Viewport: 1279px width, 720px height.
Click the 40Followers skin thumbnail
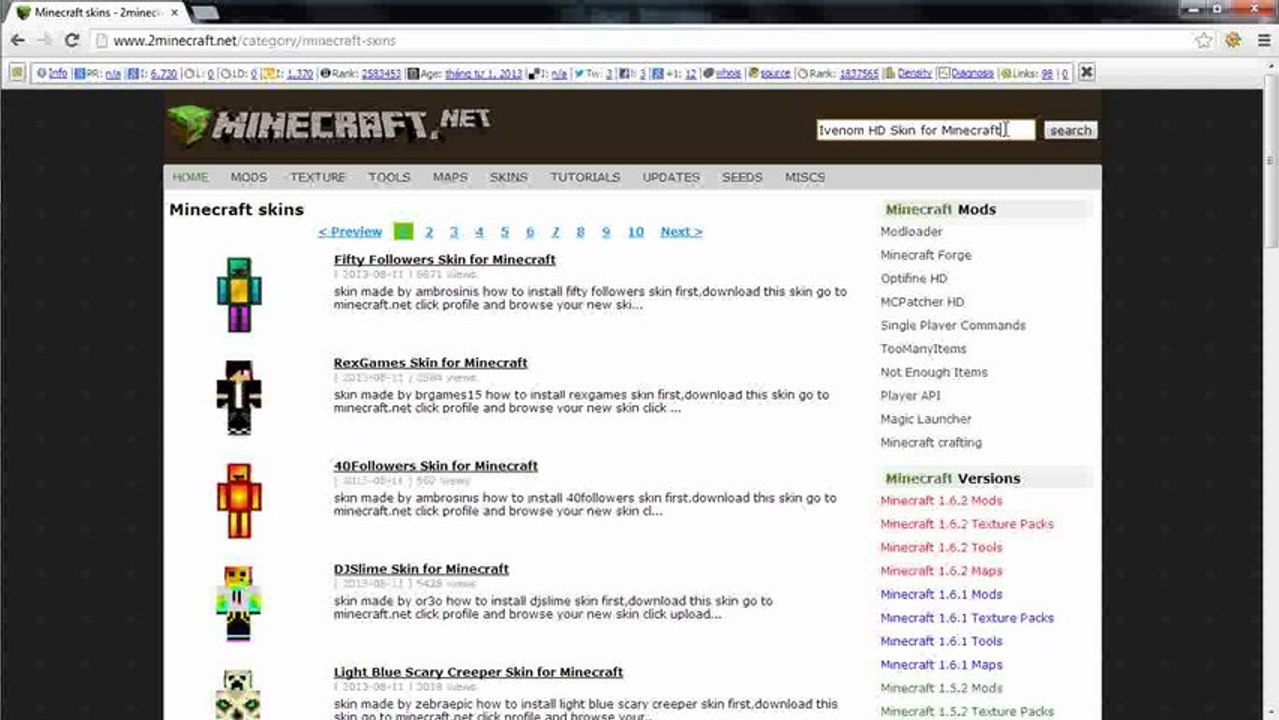click(238, 500)
